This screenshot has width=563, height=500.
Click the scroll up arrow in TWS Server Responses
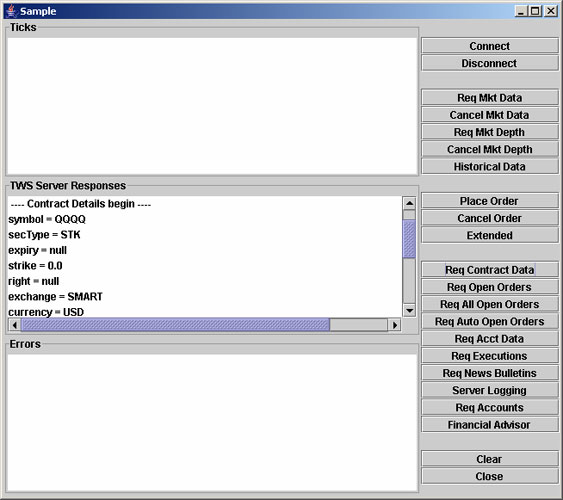pyautogui.click(x=409, y=204)
